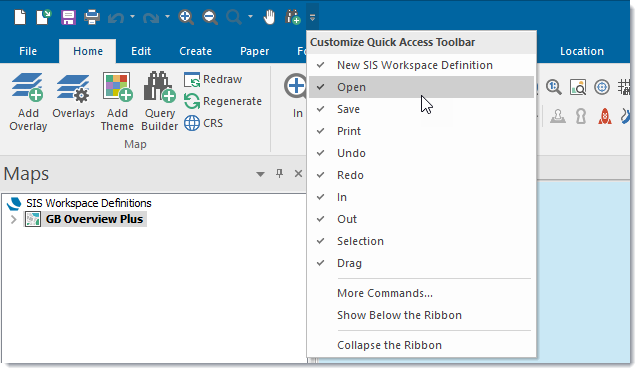Click the Zoom In ribbon icon
Image resolution: width=640 pixels, height=373 pixels.
(x=296, y=86)
